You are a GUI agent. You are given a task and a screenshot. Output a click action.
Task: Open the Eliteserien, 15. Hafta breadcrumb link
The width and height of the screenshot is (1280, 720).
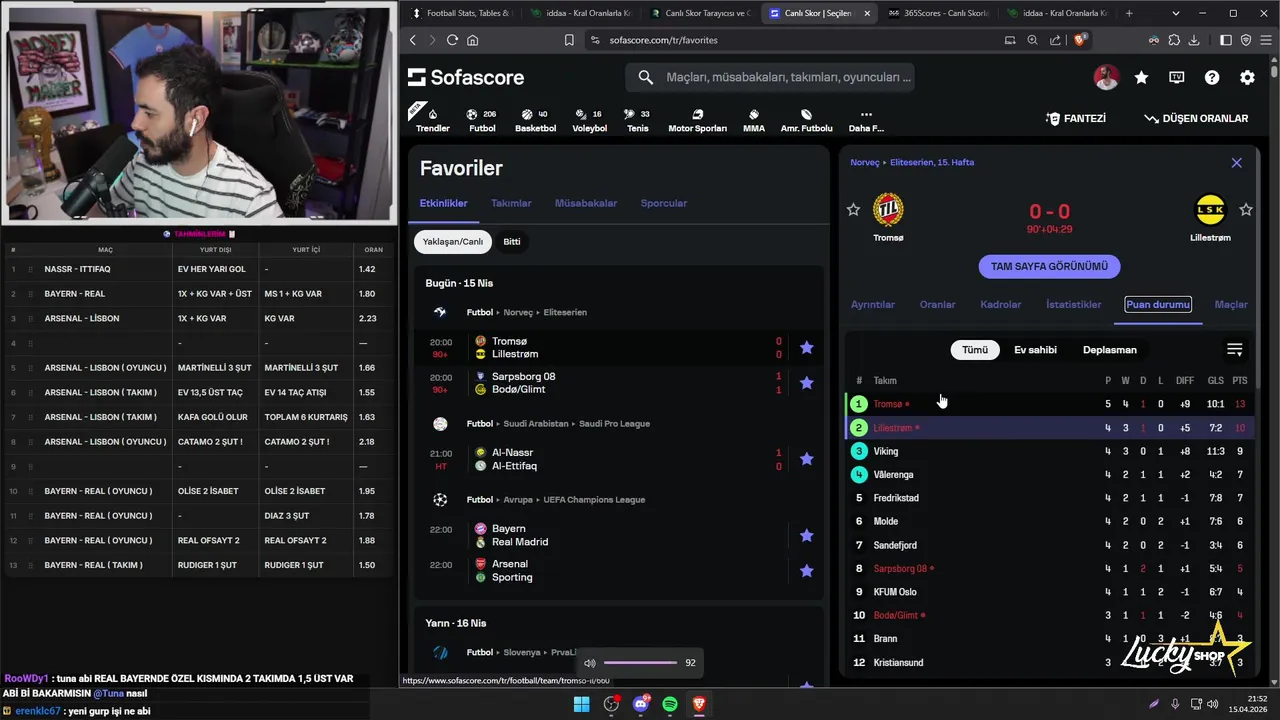click(x=932, y=162)
